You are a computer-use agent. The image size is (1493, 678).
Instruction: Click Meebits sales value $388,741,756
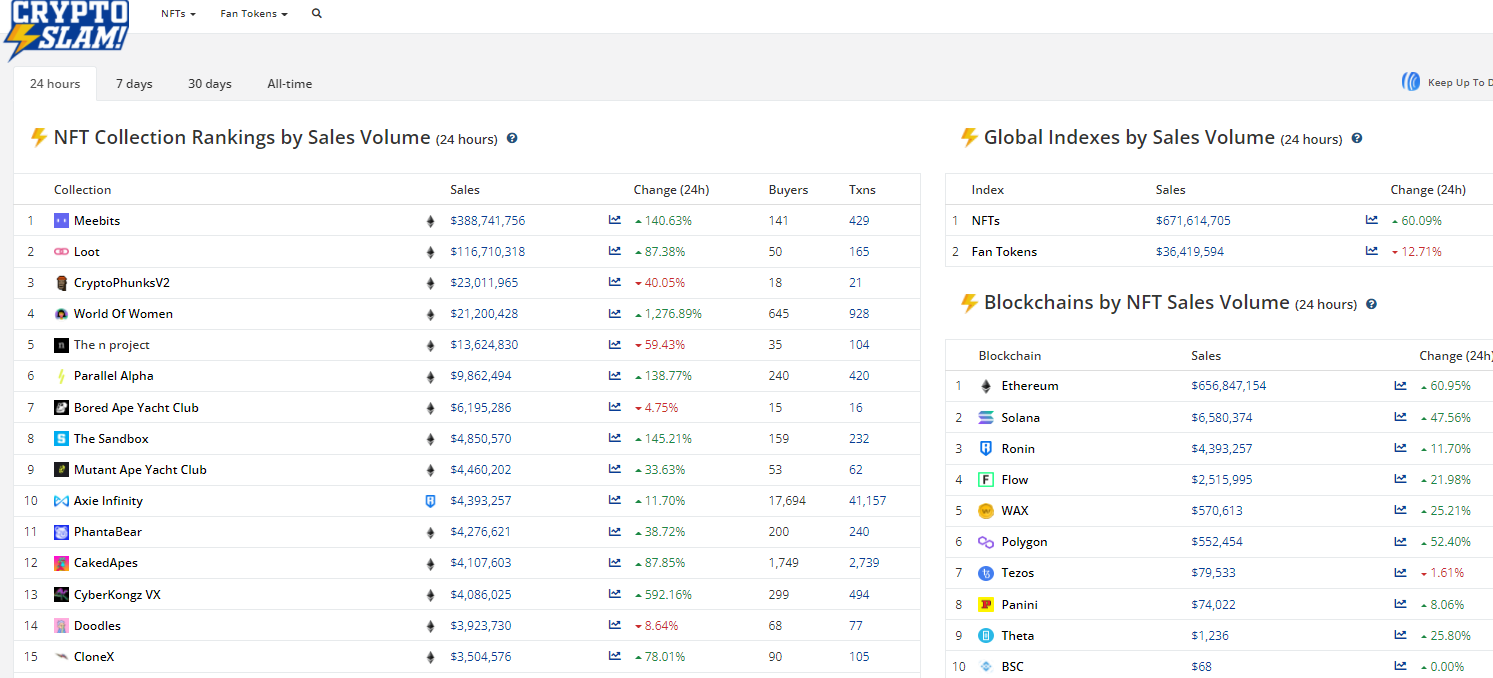[488, 221]
